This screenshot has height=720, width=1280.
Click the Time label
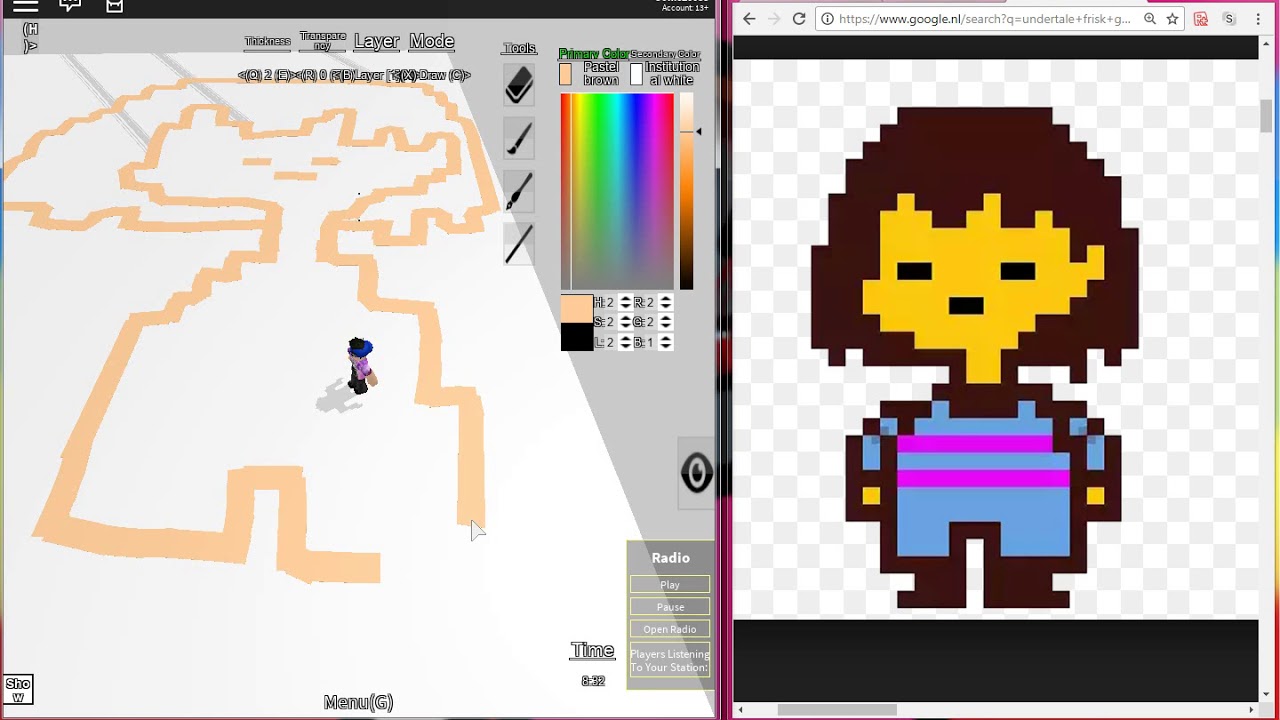tap(592, 651)
